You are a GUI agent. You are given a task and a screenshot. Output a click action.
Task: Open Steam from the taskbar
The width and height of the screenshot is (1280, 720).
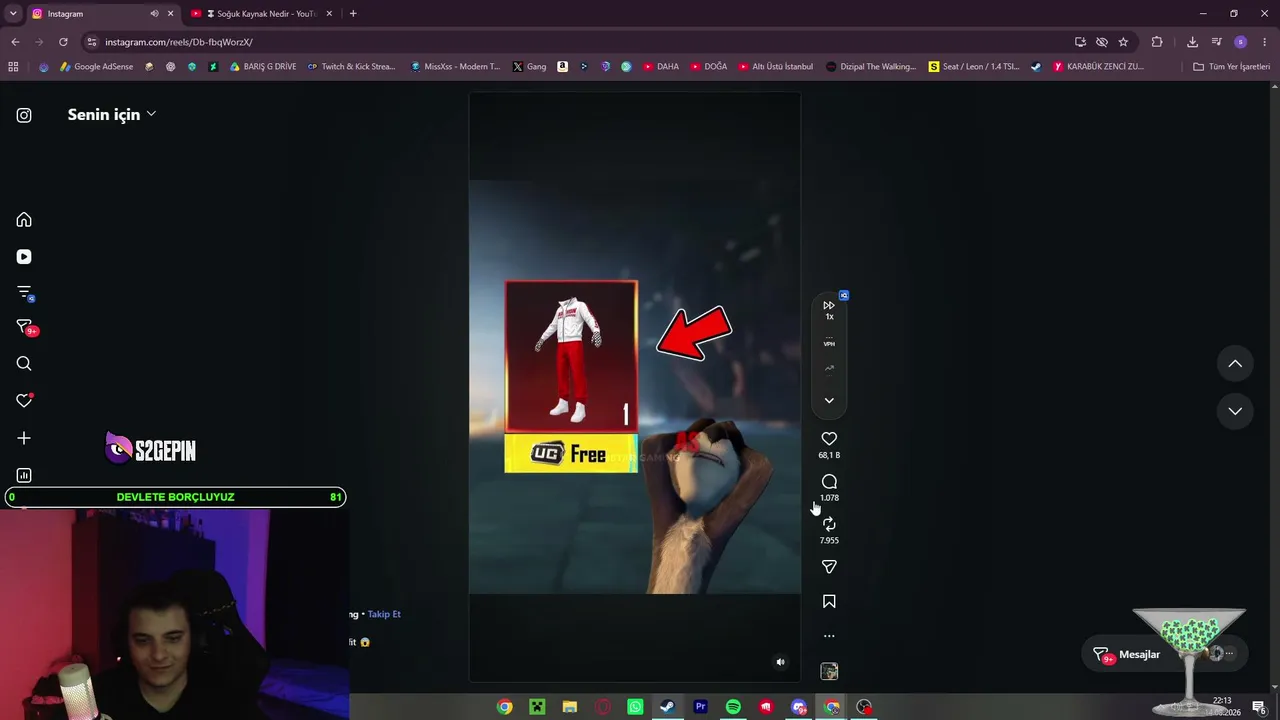click(667, 707)
